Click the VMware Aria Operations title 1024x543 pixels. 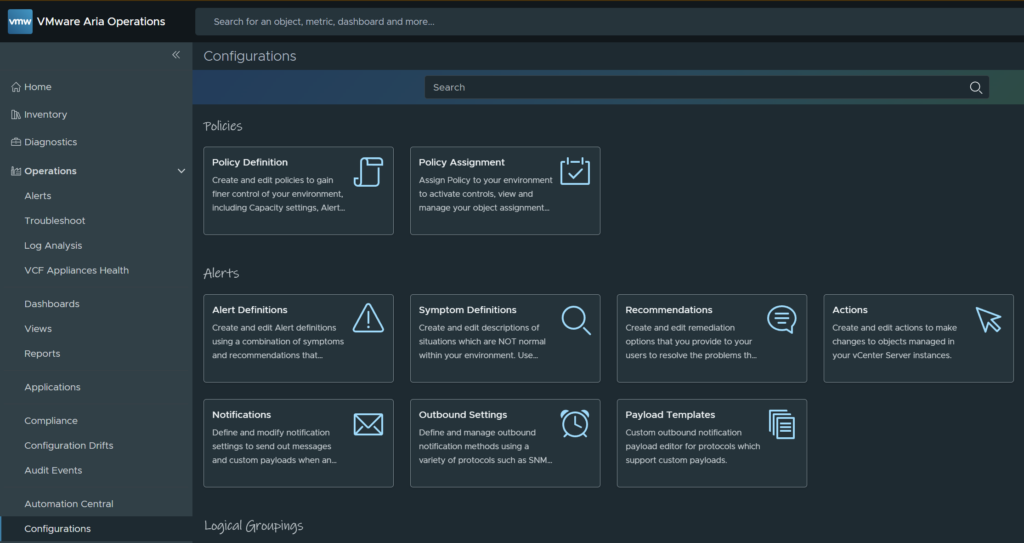pyautogui.click(x=101, y=22)
